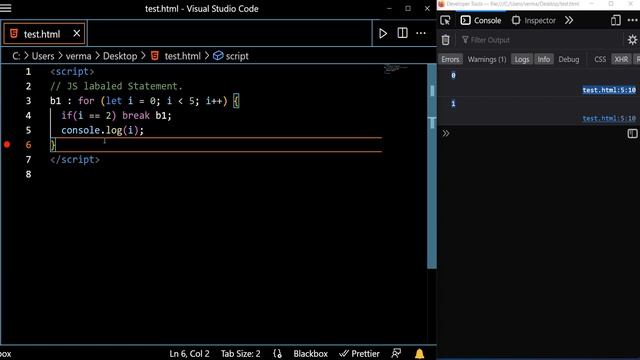
Task: Click console output value 0
Action: (453, 76)
